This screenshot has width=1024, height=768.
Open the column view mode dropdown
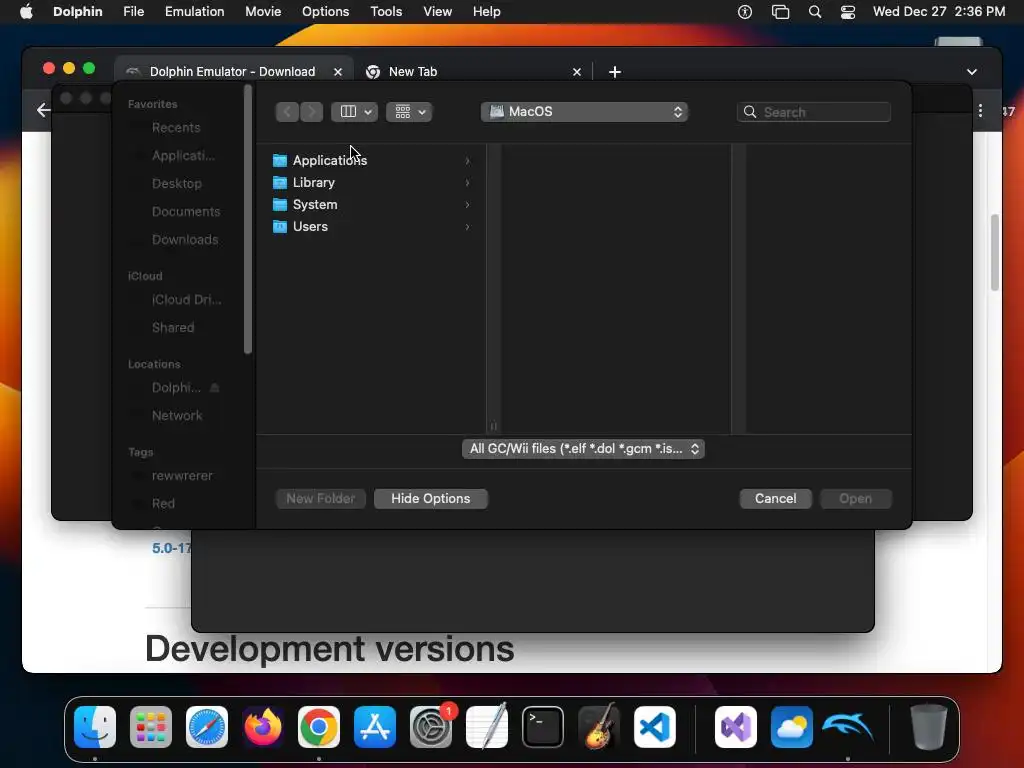click(354, 112)
